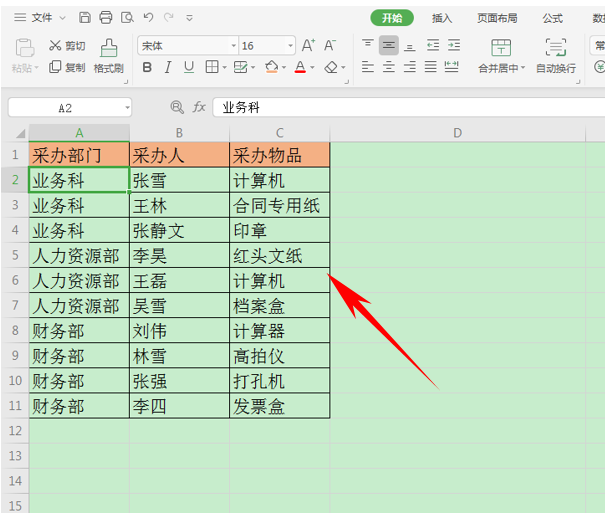Click header cell 采办物品

280,155
